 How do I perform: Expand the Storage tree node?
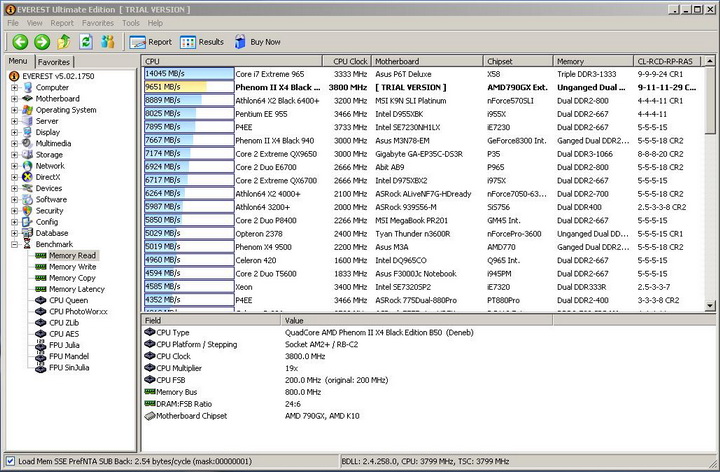[14, 155]
